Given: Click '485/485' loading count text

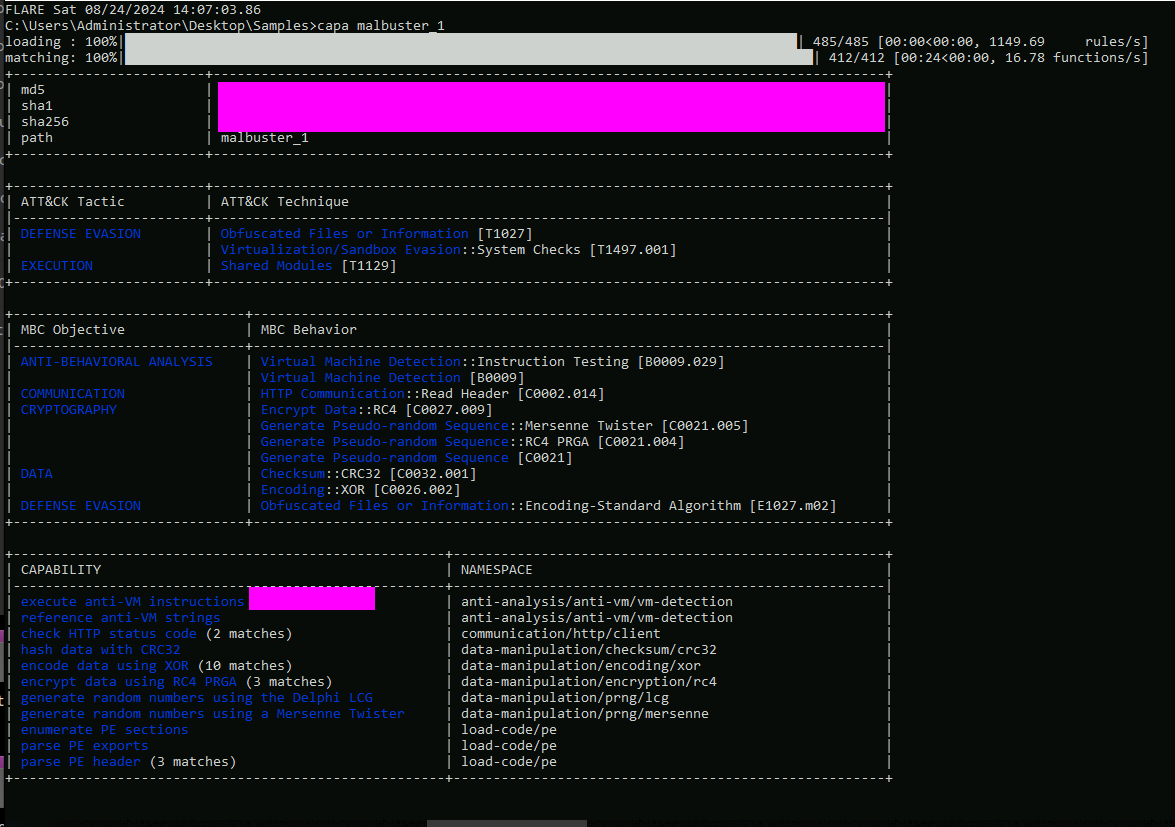Looking at the screenshot, I should tap(841, 42).
